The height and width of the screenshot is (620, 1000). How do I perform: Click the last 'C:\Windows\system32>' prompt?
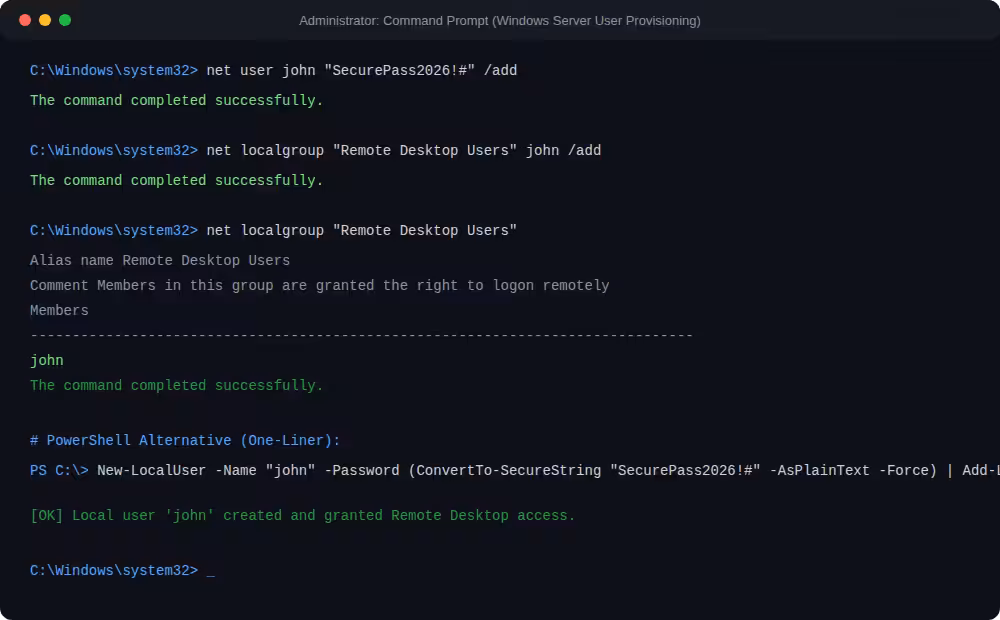click(114, 571)
